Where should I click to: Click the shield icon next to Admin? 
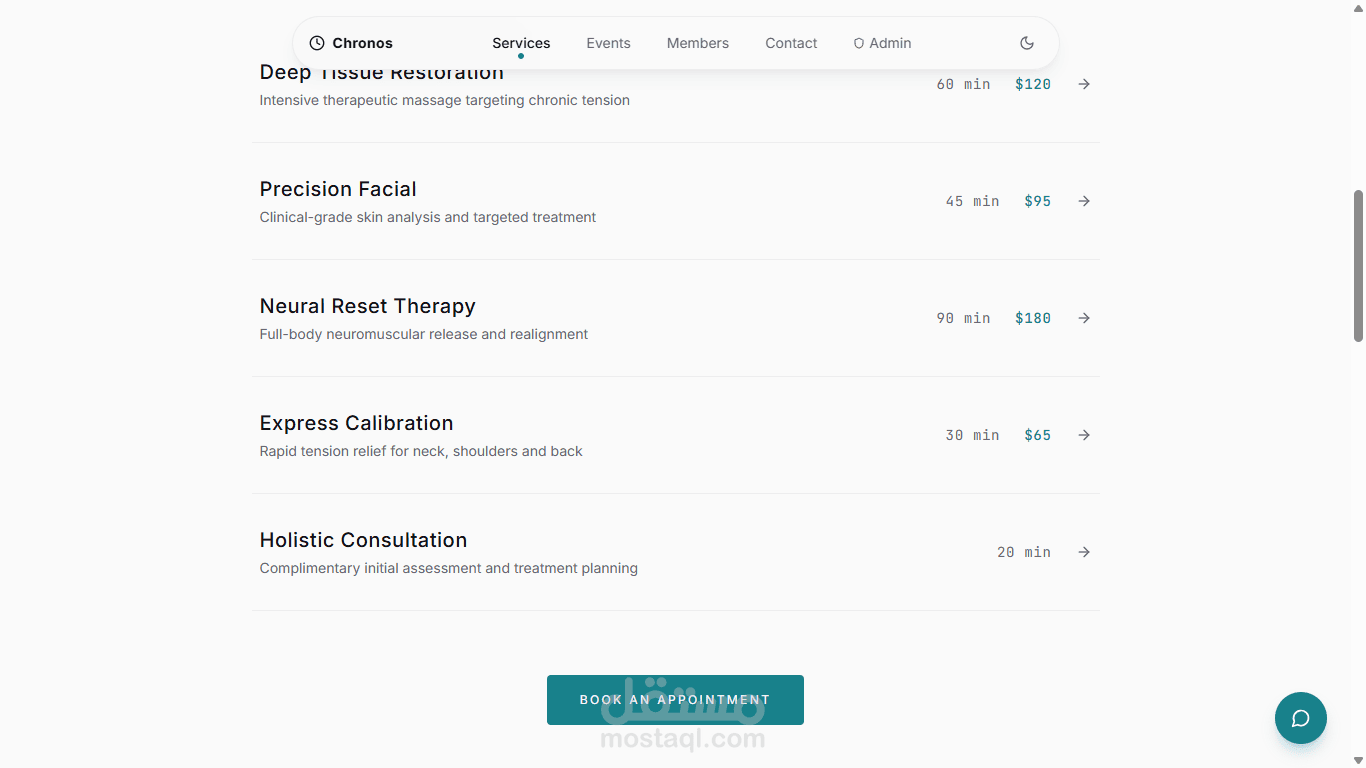coord(858,43)
